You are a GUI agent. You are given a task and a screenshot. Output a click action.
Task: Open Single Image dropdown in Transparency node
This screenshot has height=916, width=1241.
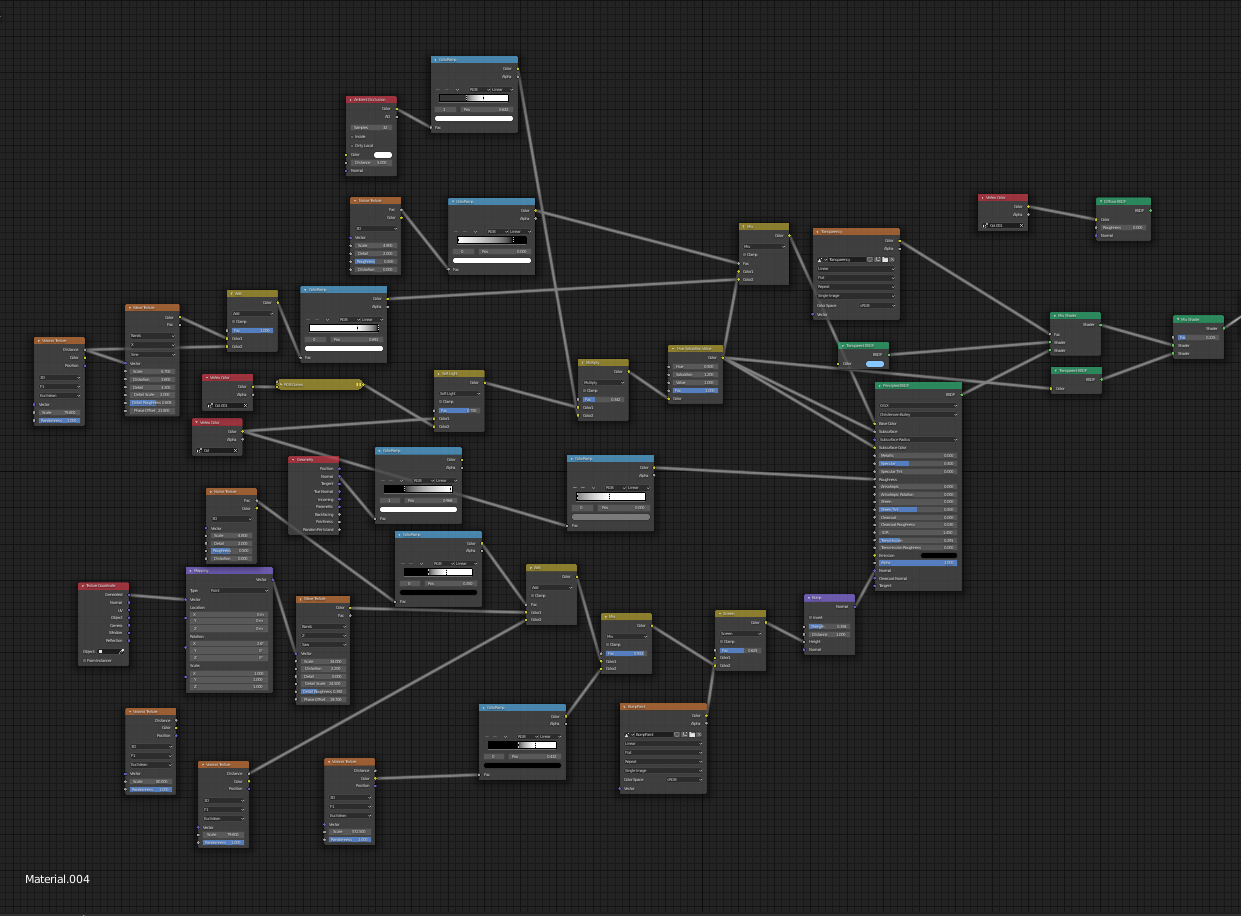click(x=856, y=296)
